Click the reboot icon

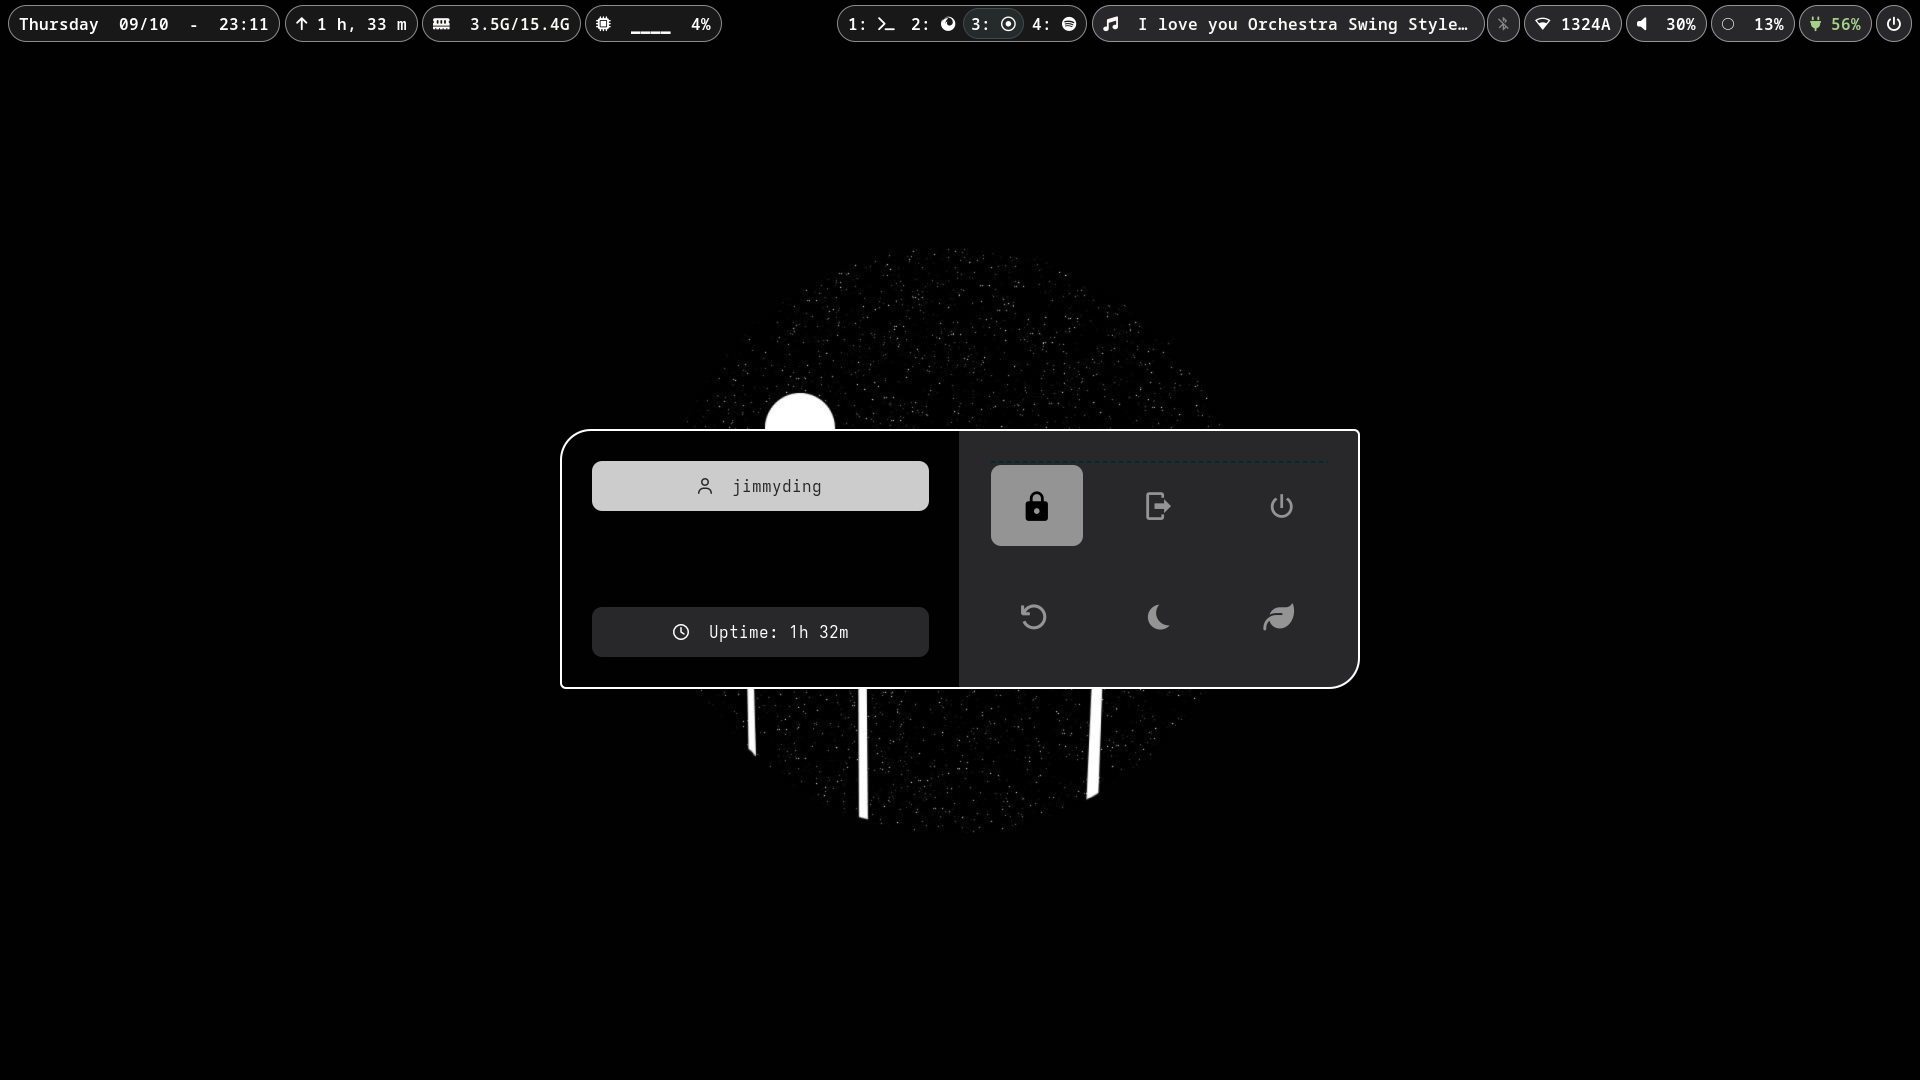tap(1033, 617)
